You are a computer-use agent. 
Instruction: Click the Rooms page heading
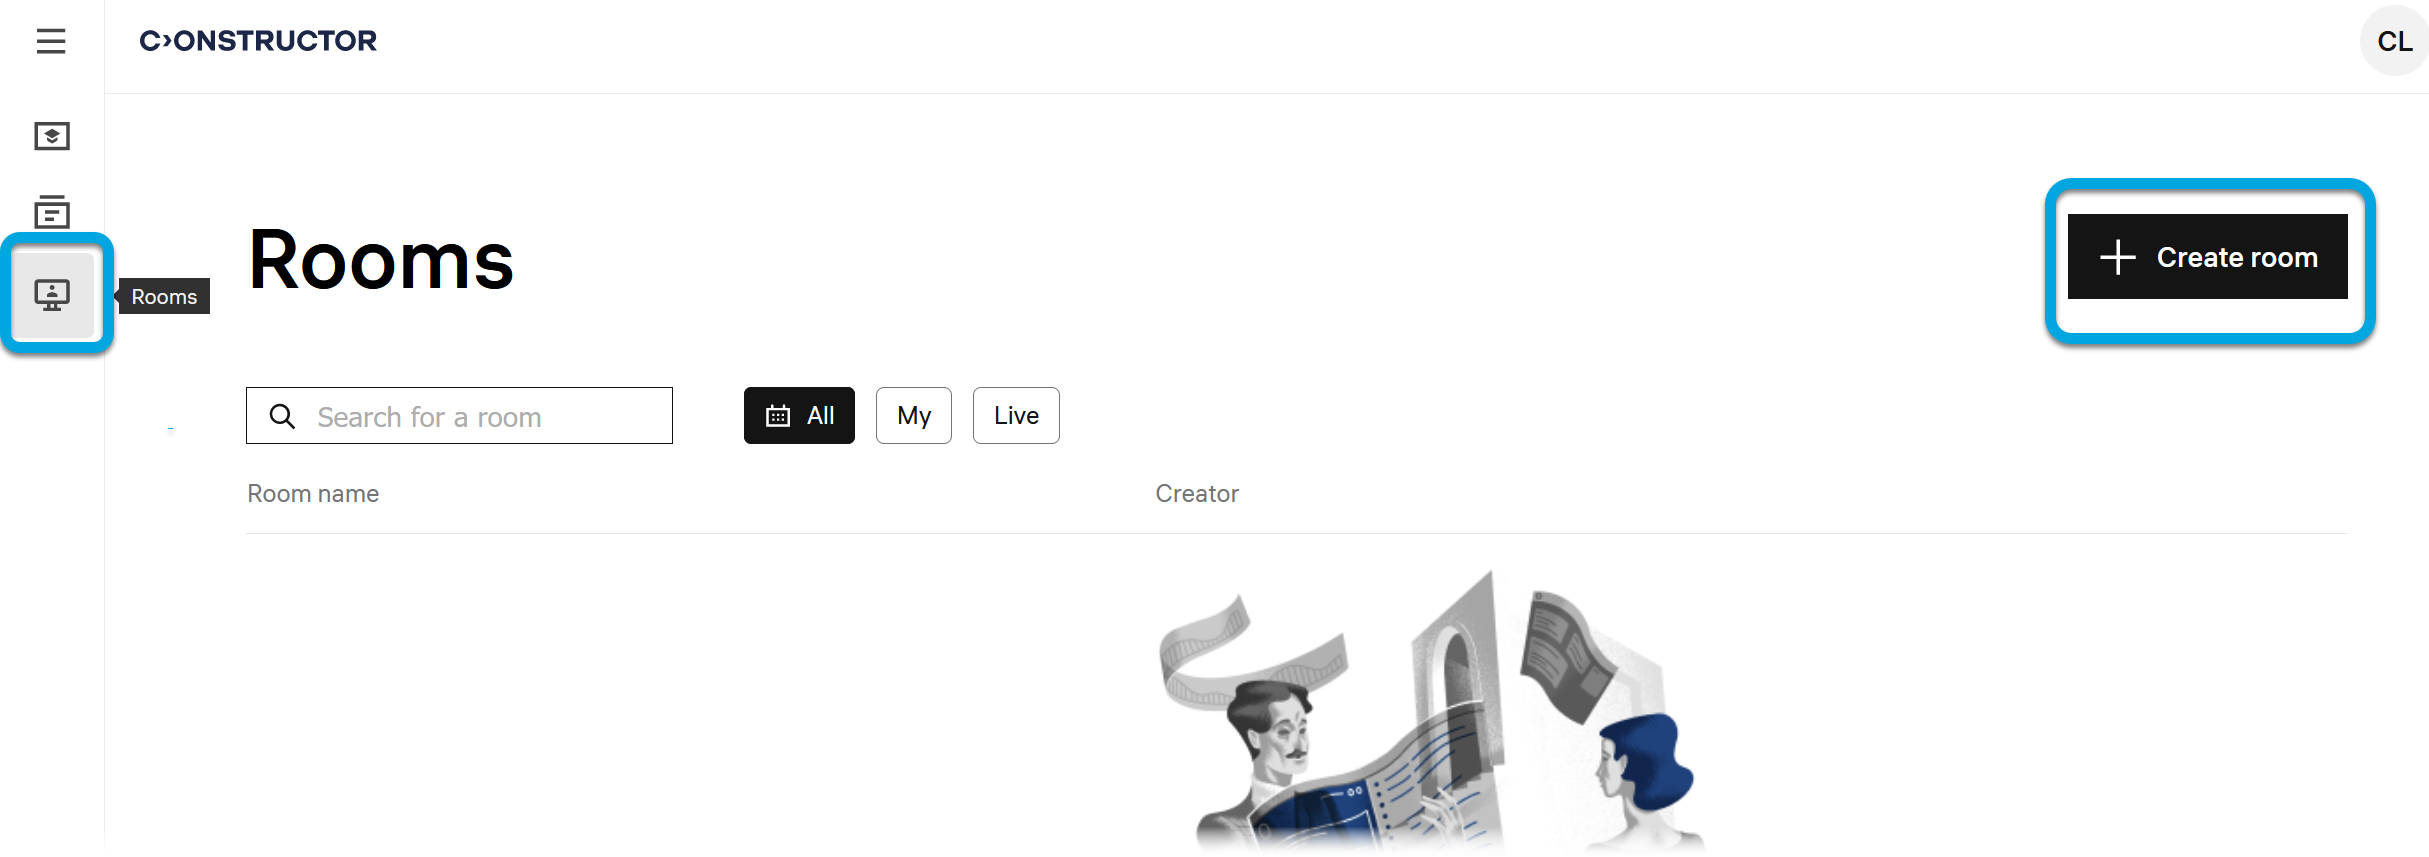coord(381,260)
